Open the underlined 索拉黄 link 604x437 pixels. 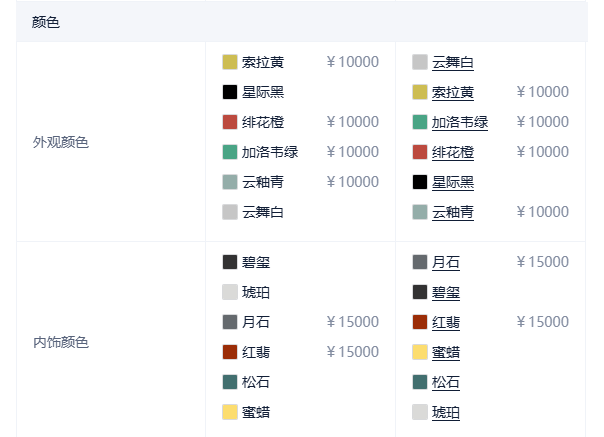coord(452,93)
